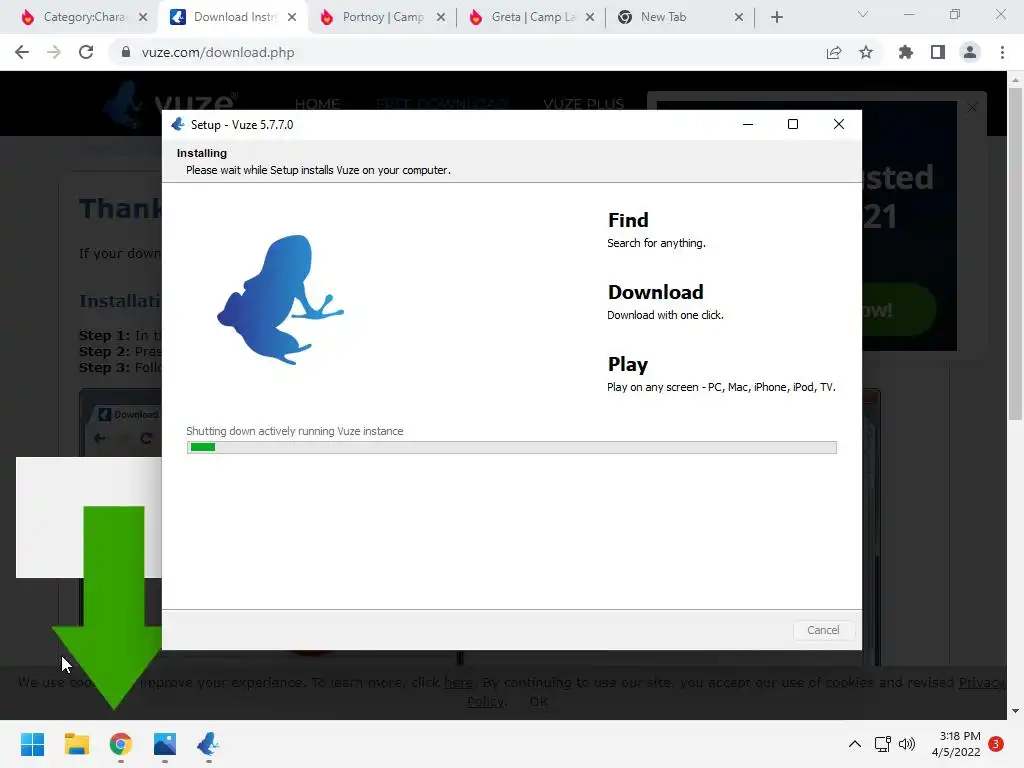The image size is (1024, 768).
Task: Open Google Chrome from the taskbar
Action: coord(121,744)
